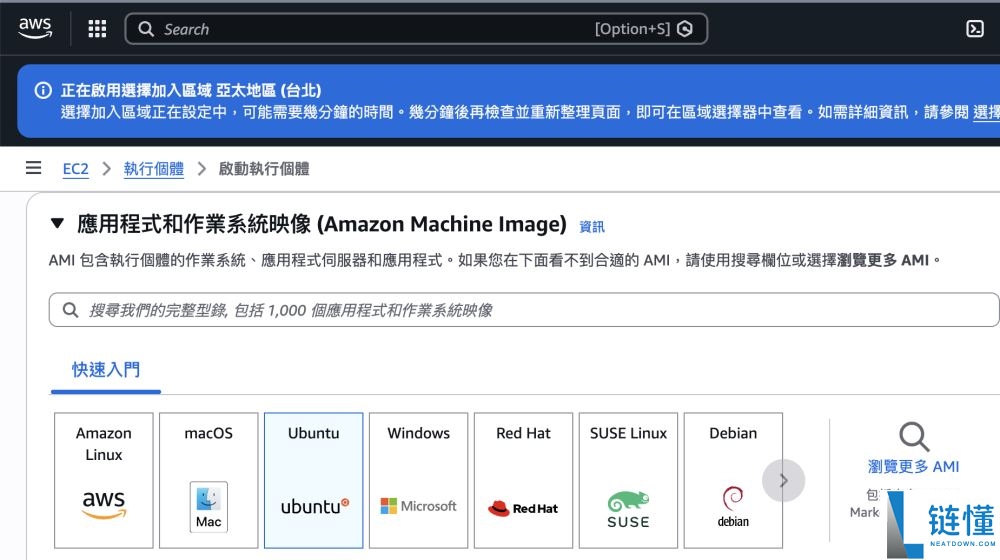Click the Amazon Q hexagon icon in search bar
Viewport: 1000px width, 560px height.
pyautogui.click(x=685, y=29)
